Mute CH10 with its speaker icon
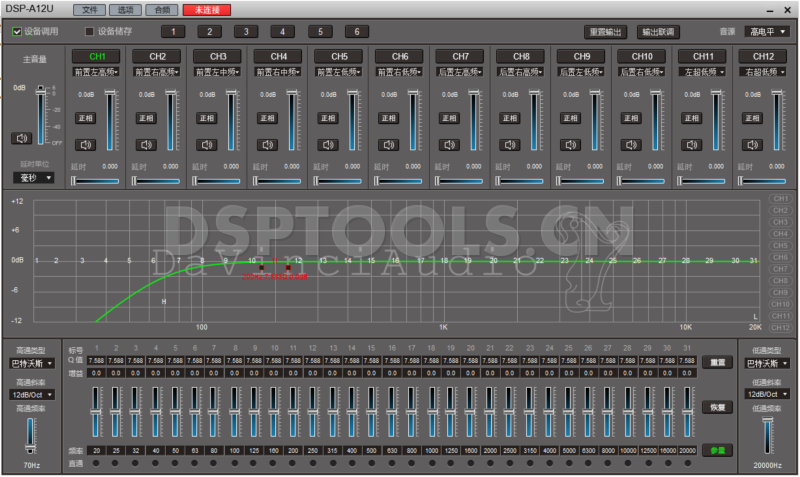This screenshot has width=800, height=477. coord(632,145)
